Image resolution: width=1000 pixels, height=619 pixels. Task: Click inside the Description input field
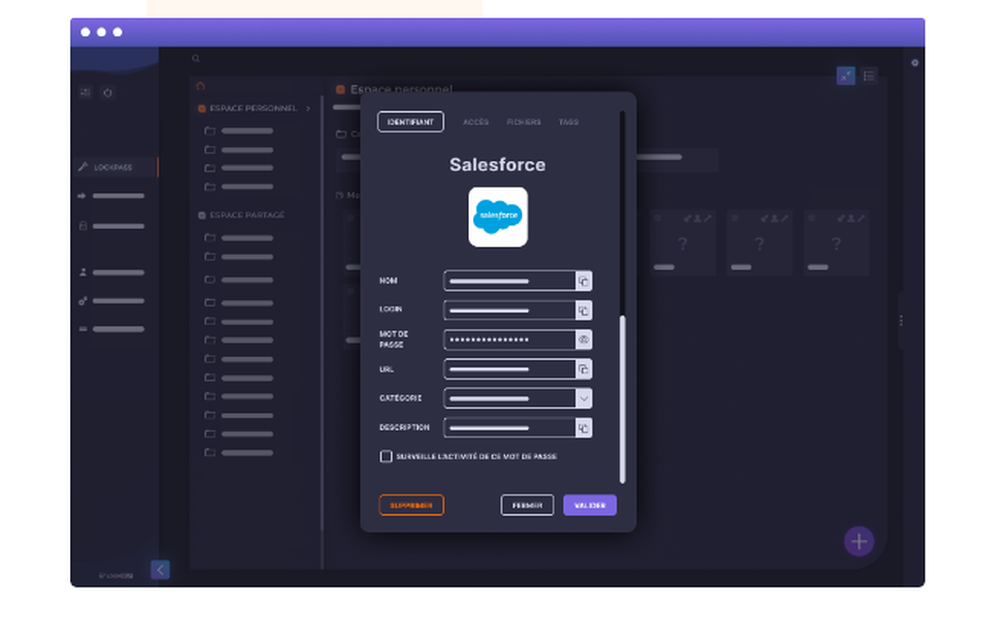pos(510,428)
